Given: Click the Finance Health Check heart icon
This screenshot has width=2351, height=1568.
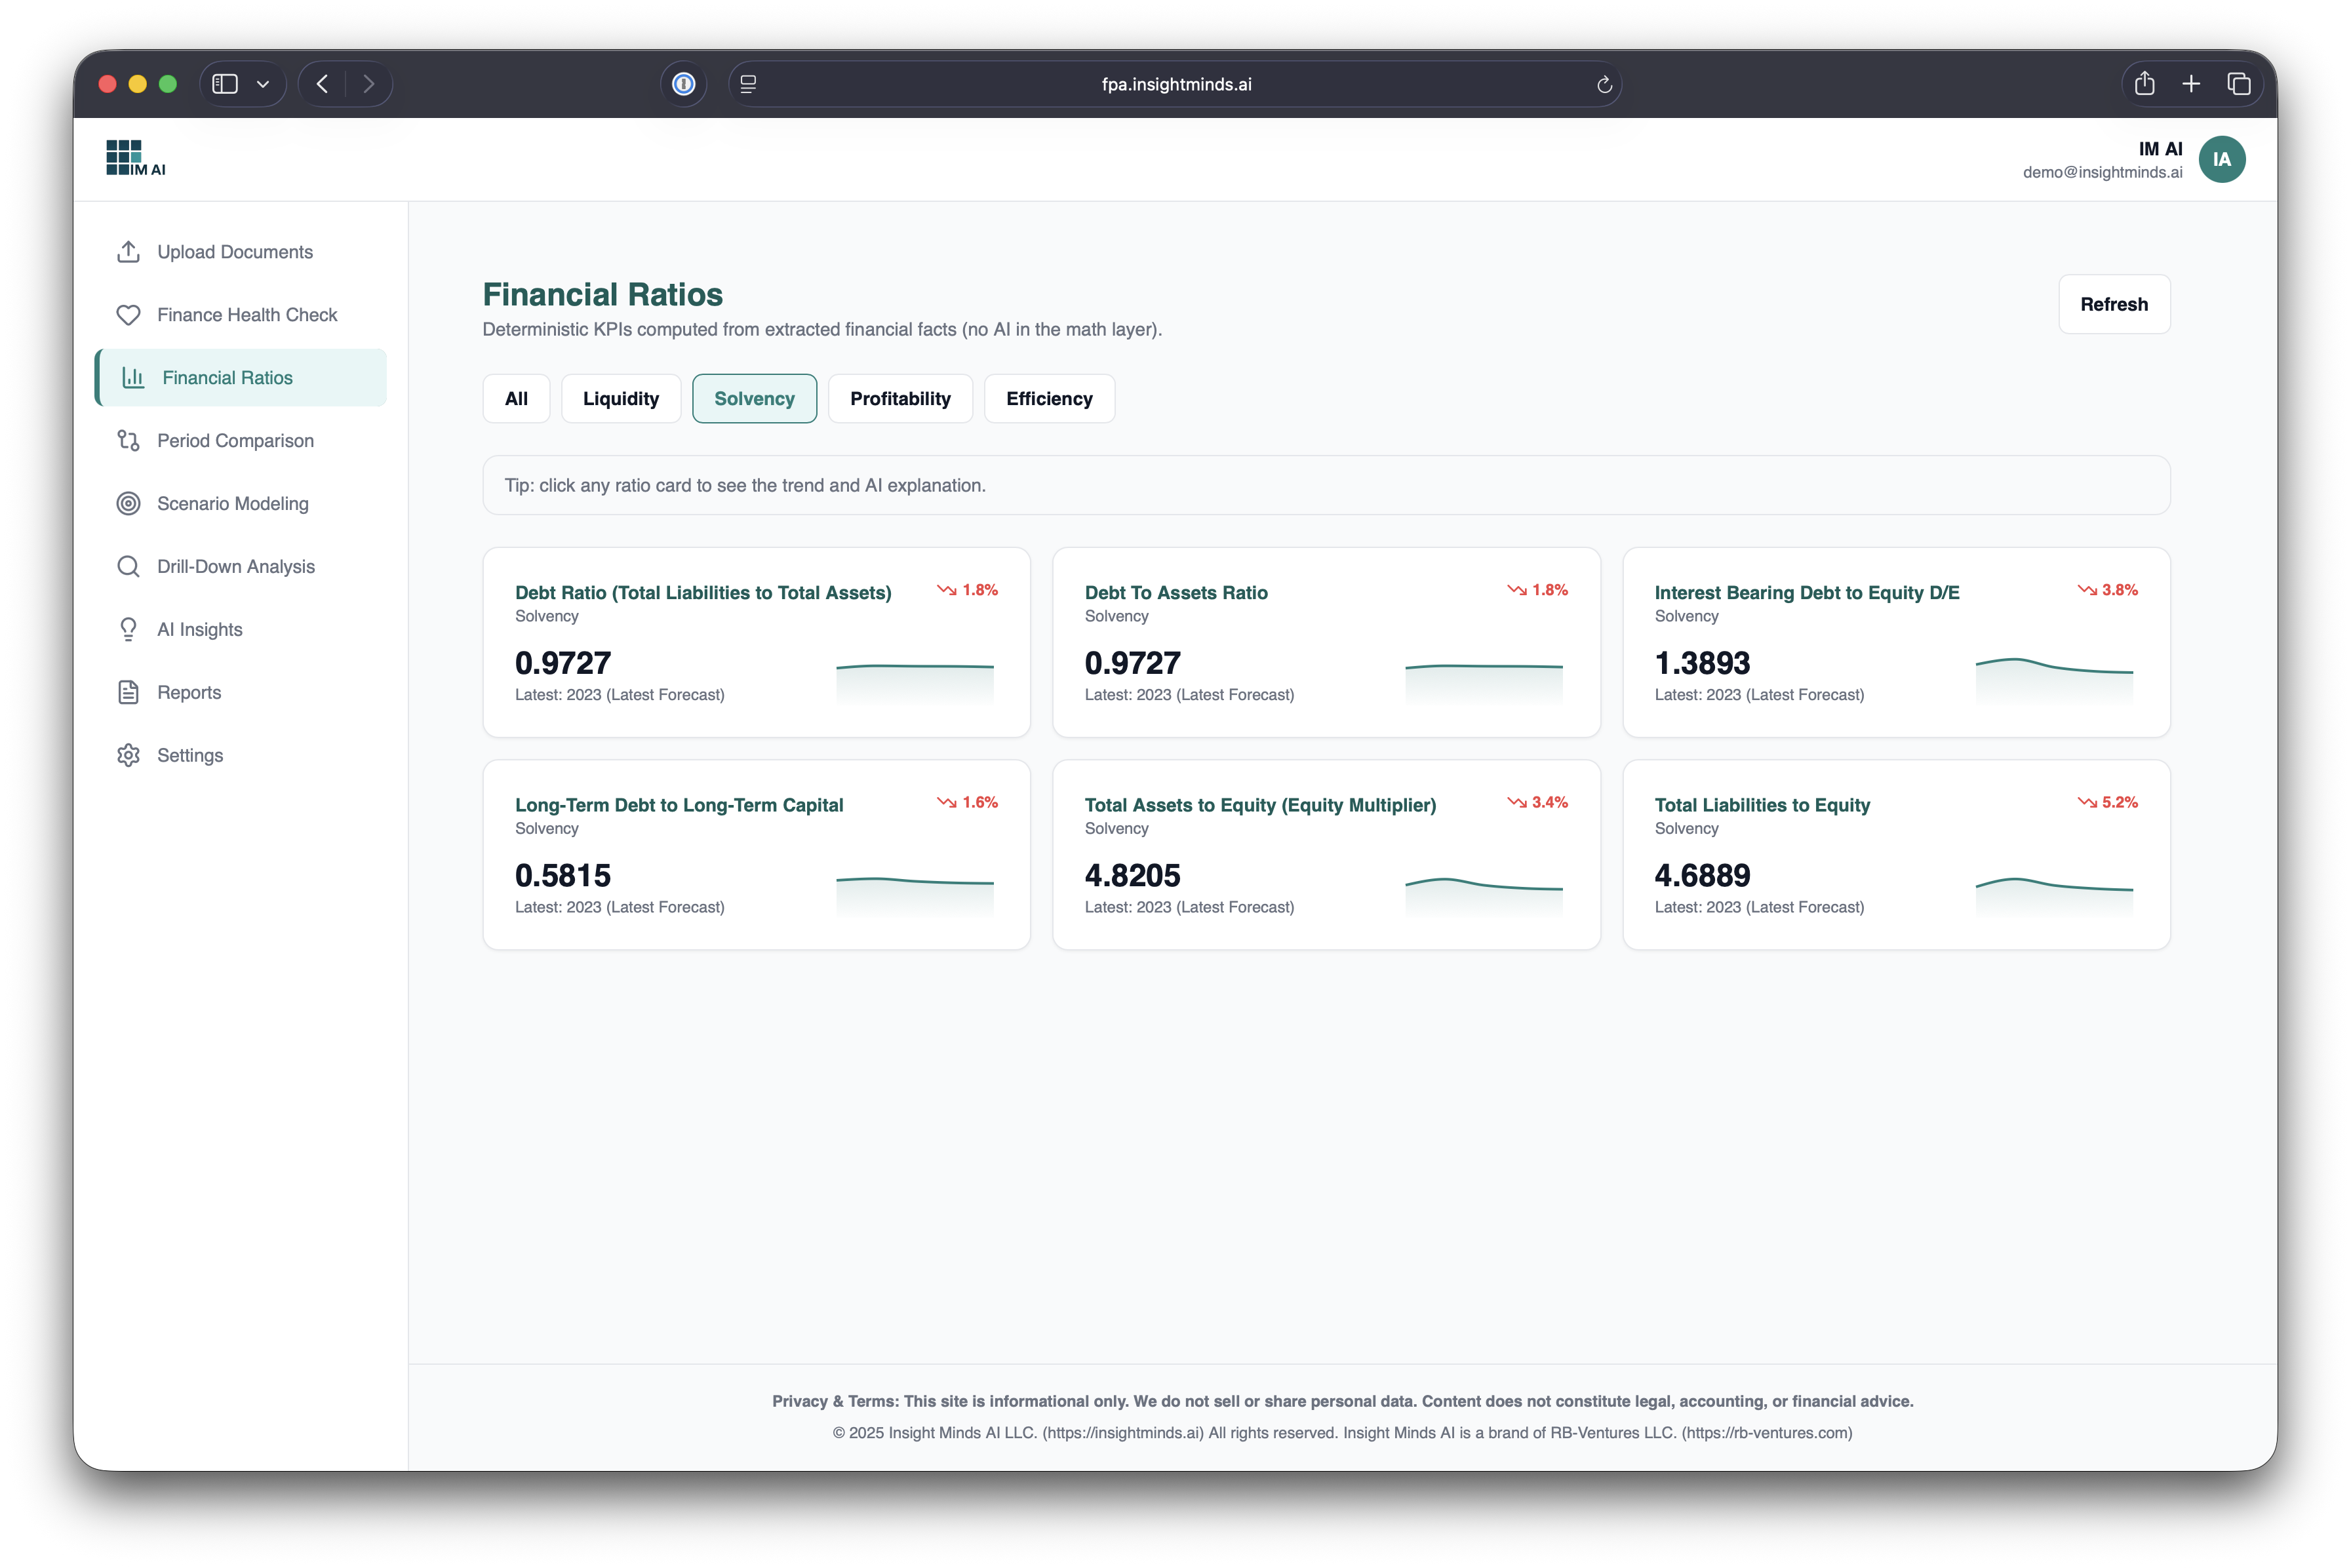Looking at the screenshot, I should coord(128,315).
